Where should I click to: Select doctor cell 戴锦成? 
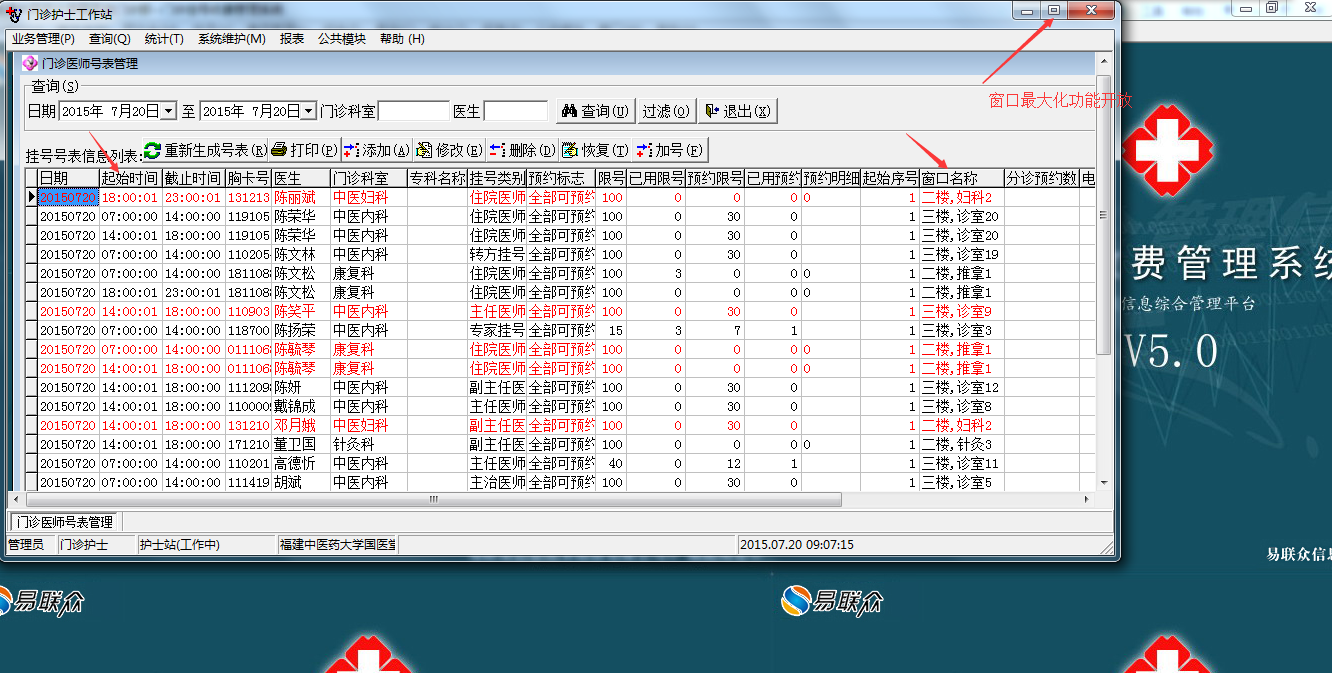(301, 407)
